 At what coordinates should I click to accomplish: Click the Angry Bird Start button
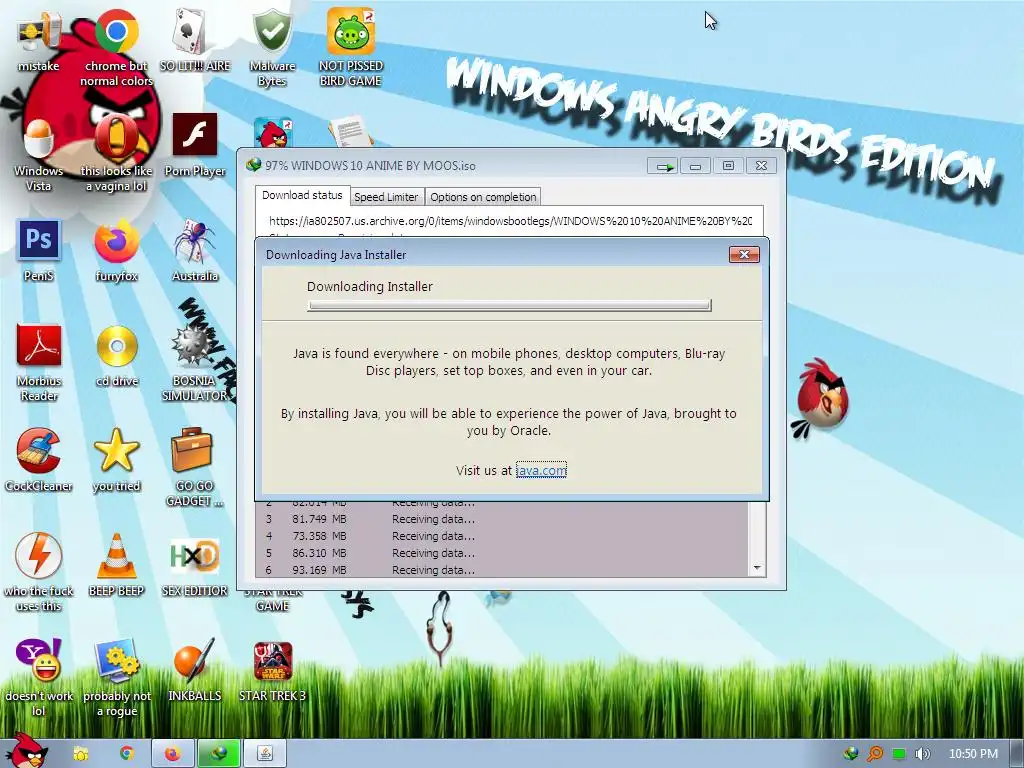26,751
